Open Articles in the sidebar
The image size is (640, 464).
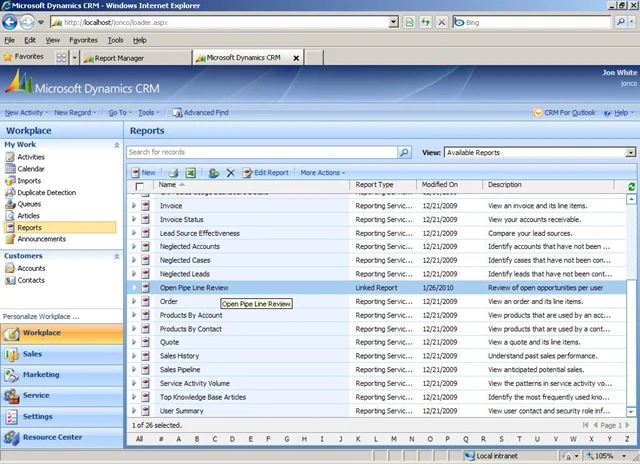(x=28, y=215)
